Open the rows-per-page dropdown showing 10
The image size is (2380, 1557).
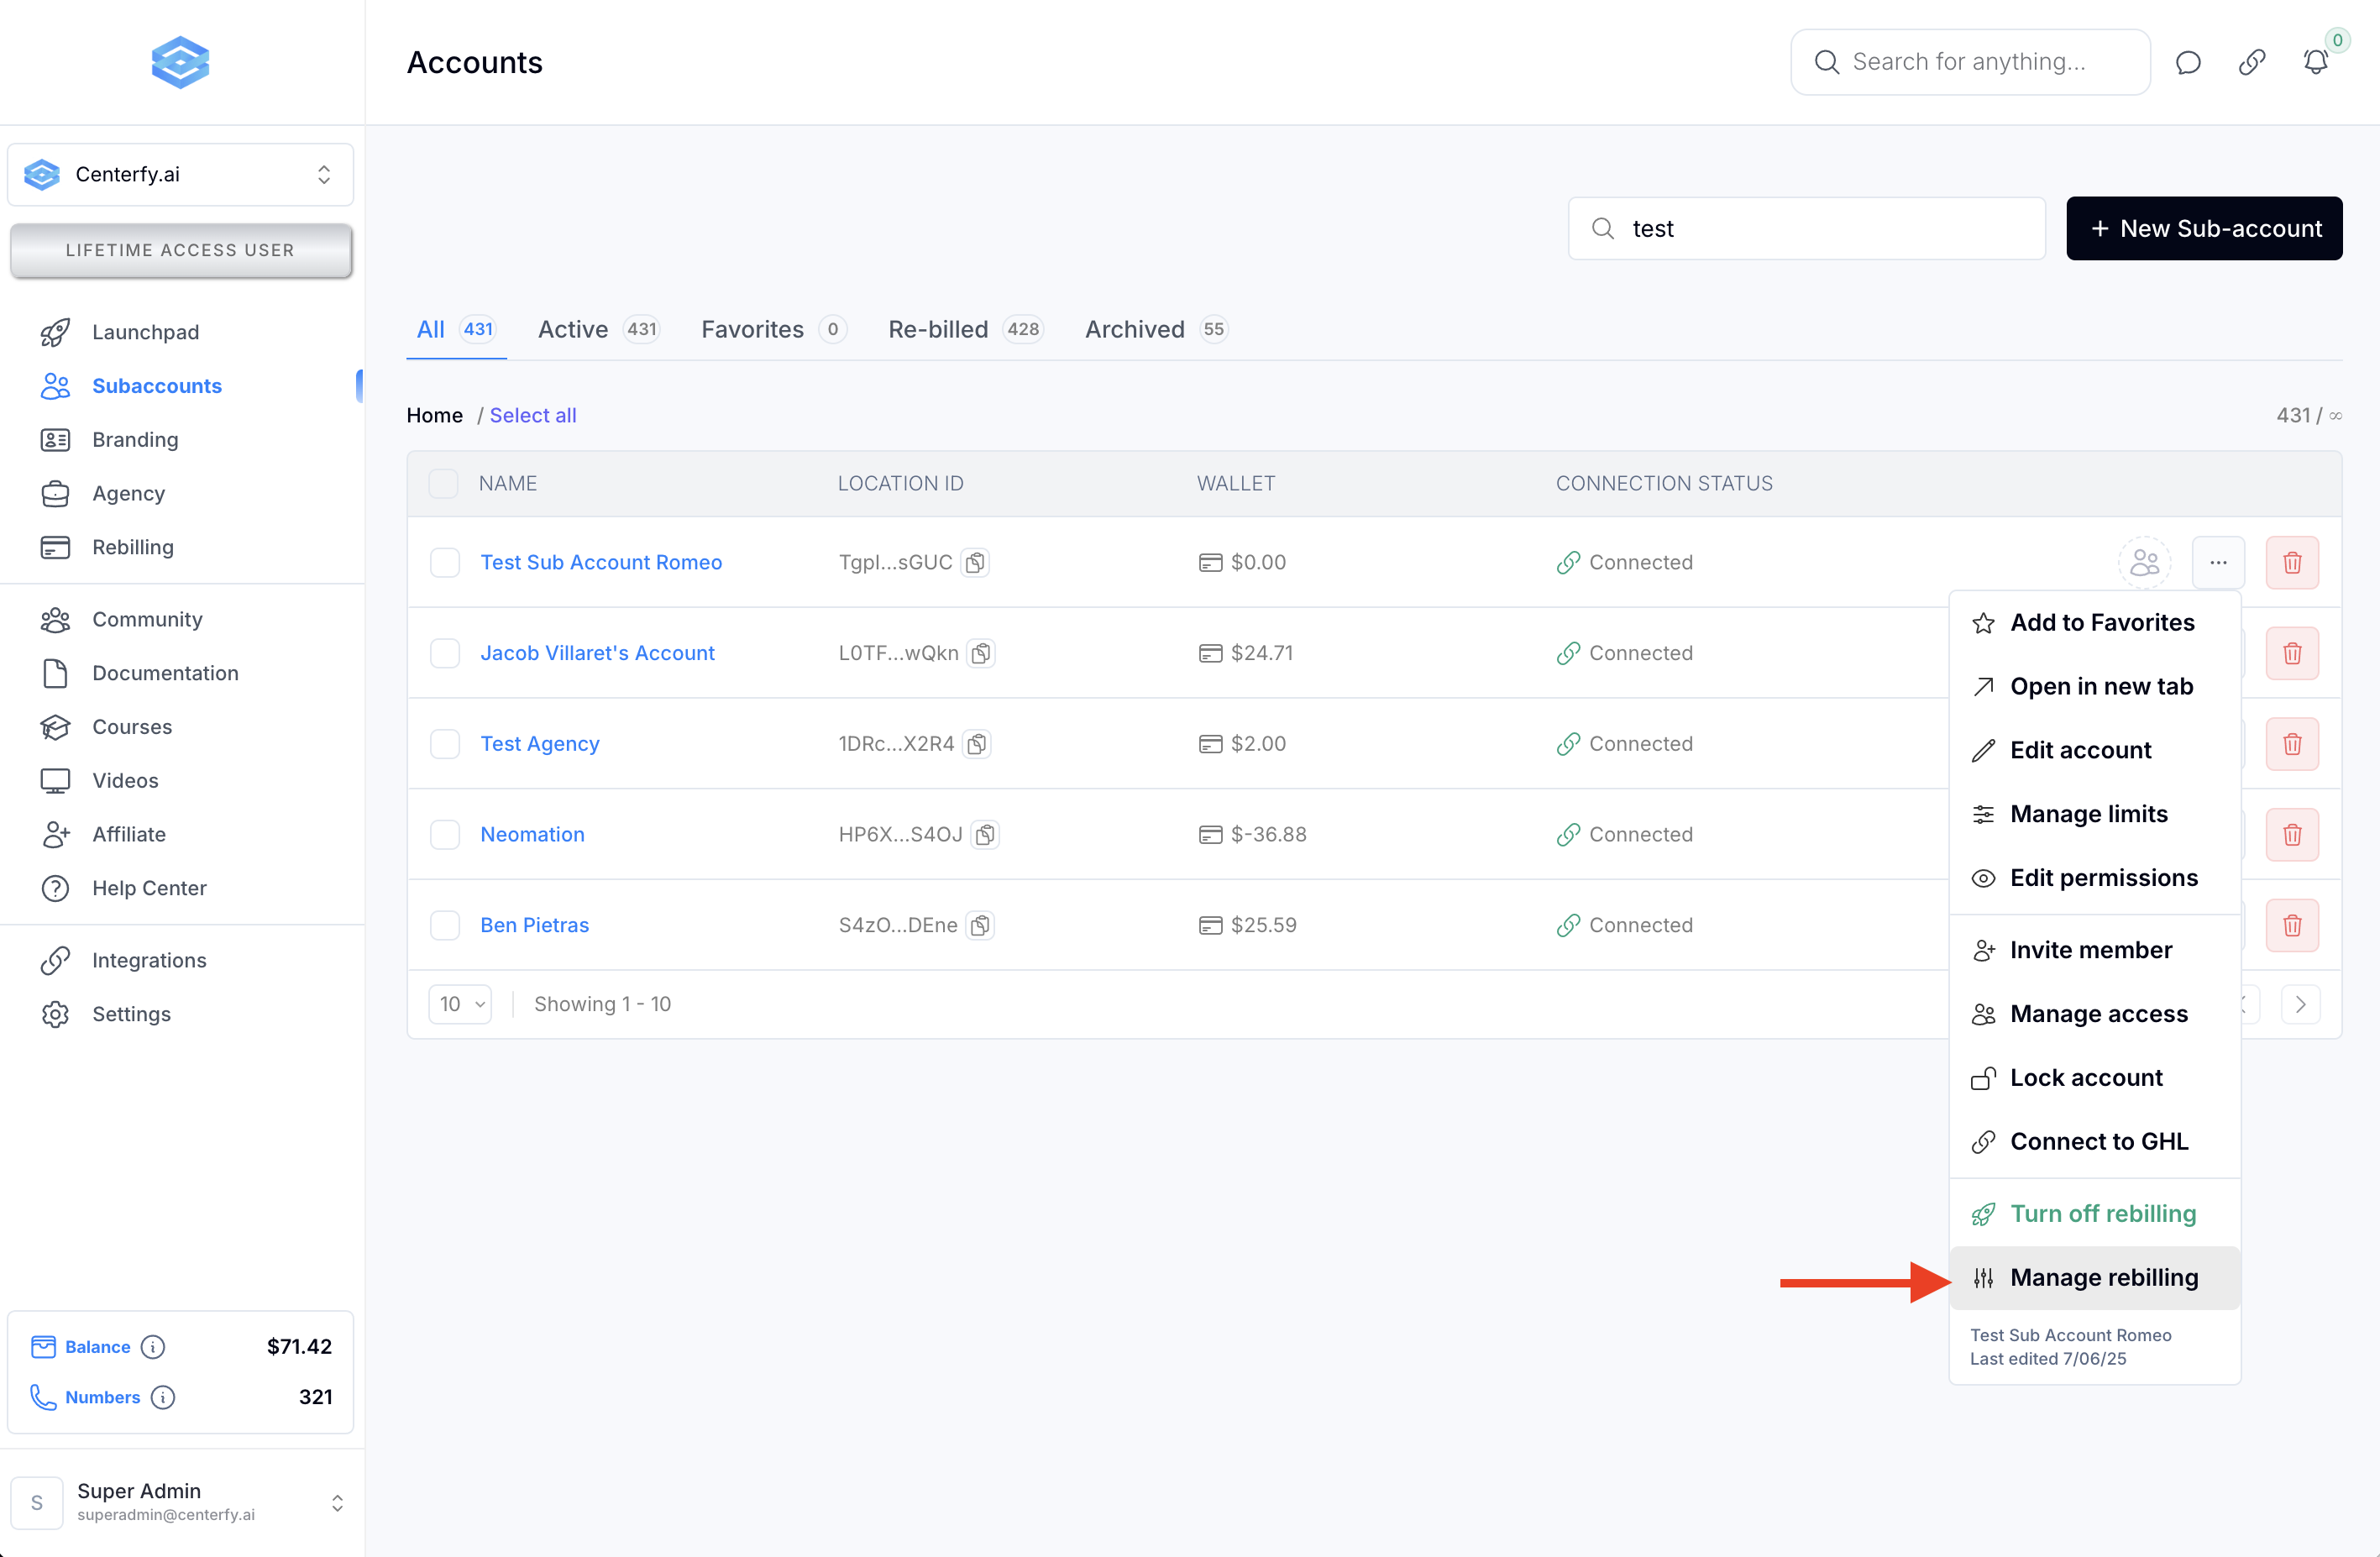pos(461,1004)
